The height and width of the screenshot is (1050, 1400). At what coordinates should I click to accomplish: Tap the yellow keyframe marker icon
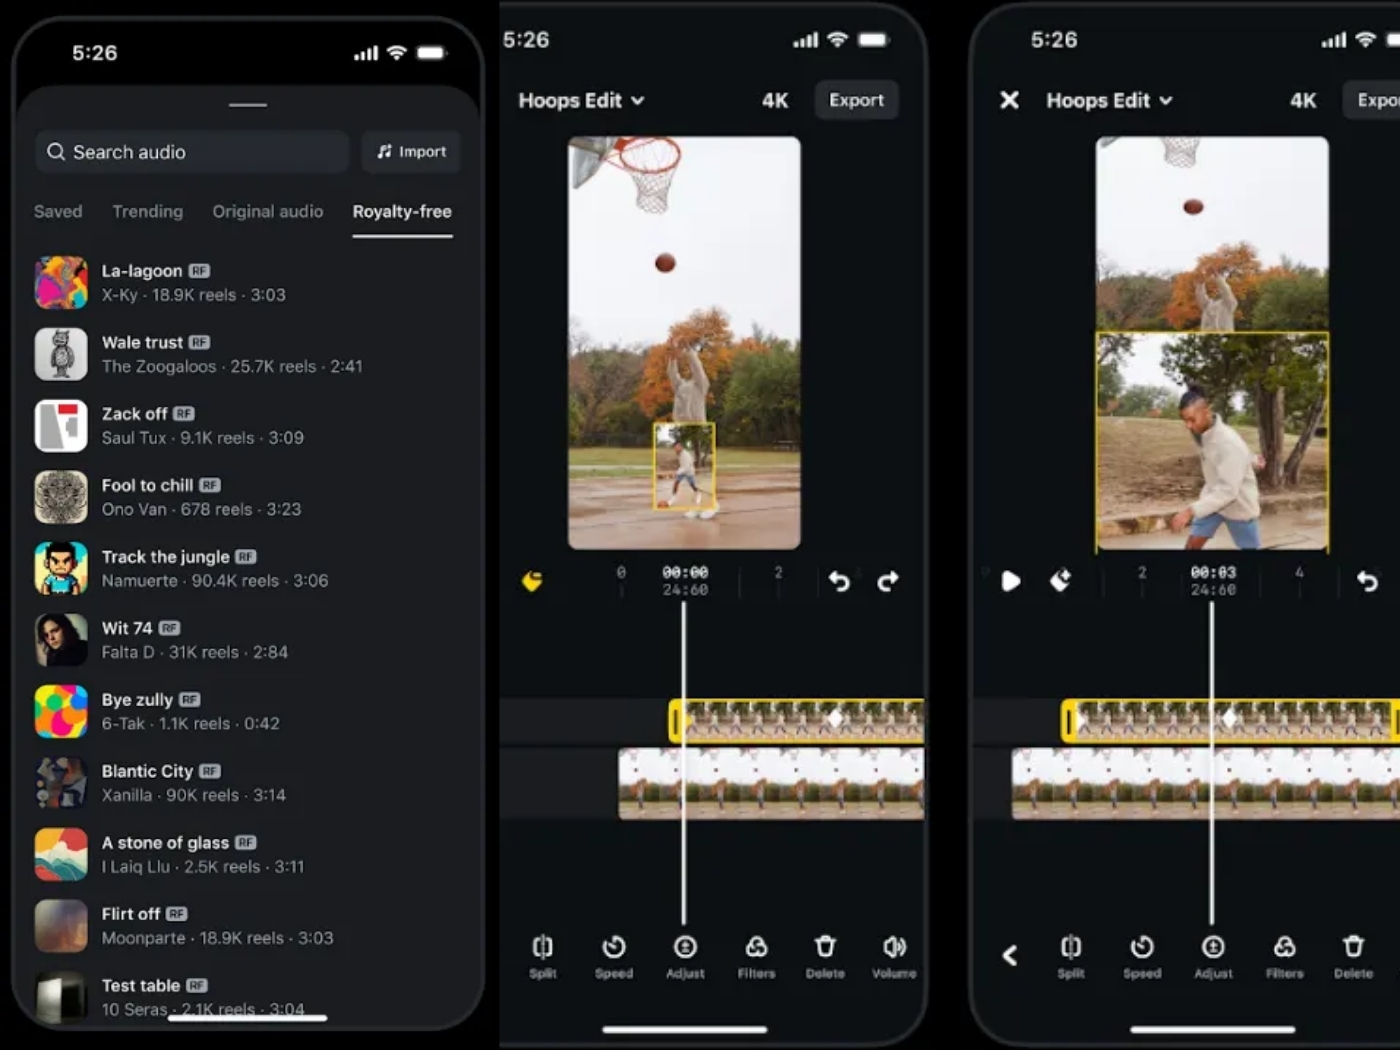pyautogui.click(x=533, y=581)
